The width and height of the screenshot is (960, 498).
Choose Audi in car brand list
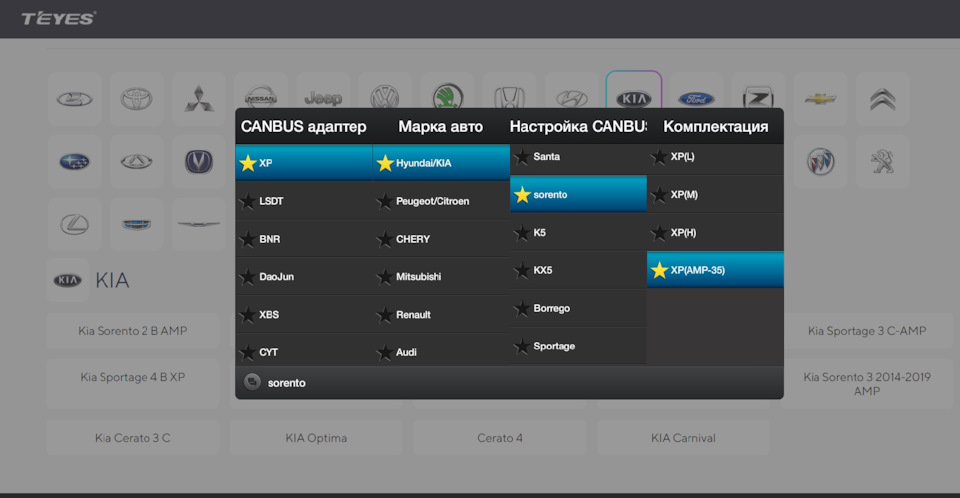coord(441,351)
